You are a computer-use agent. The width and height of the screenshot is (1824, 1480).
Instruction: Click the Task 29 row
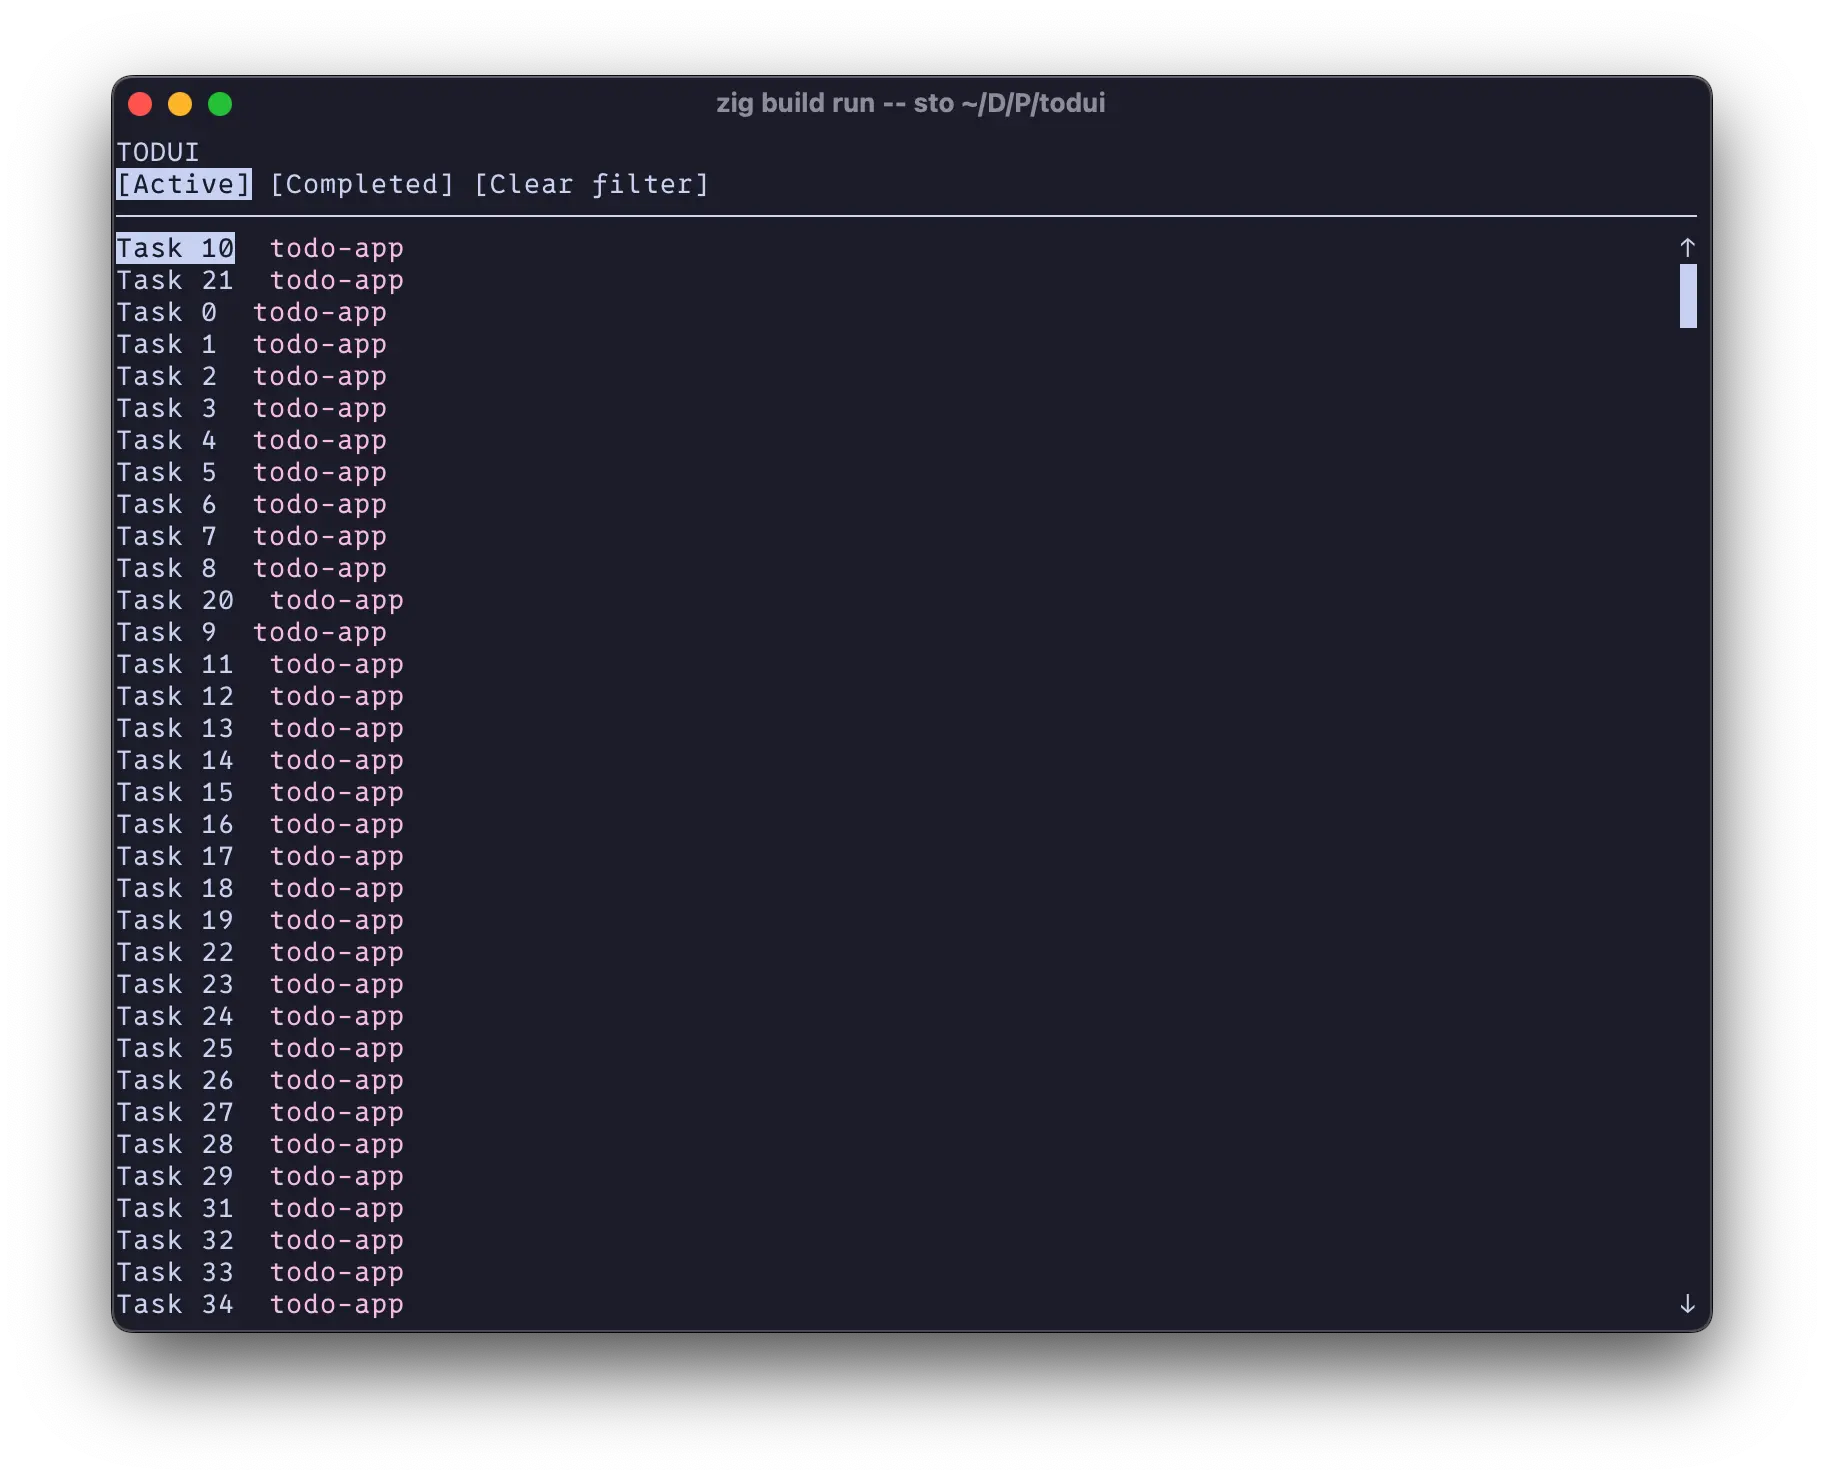coord(176,1176)
